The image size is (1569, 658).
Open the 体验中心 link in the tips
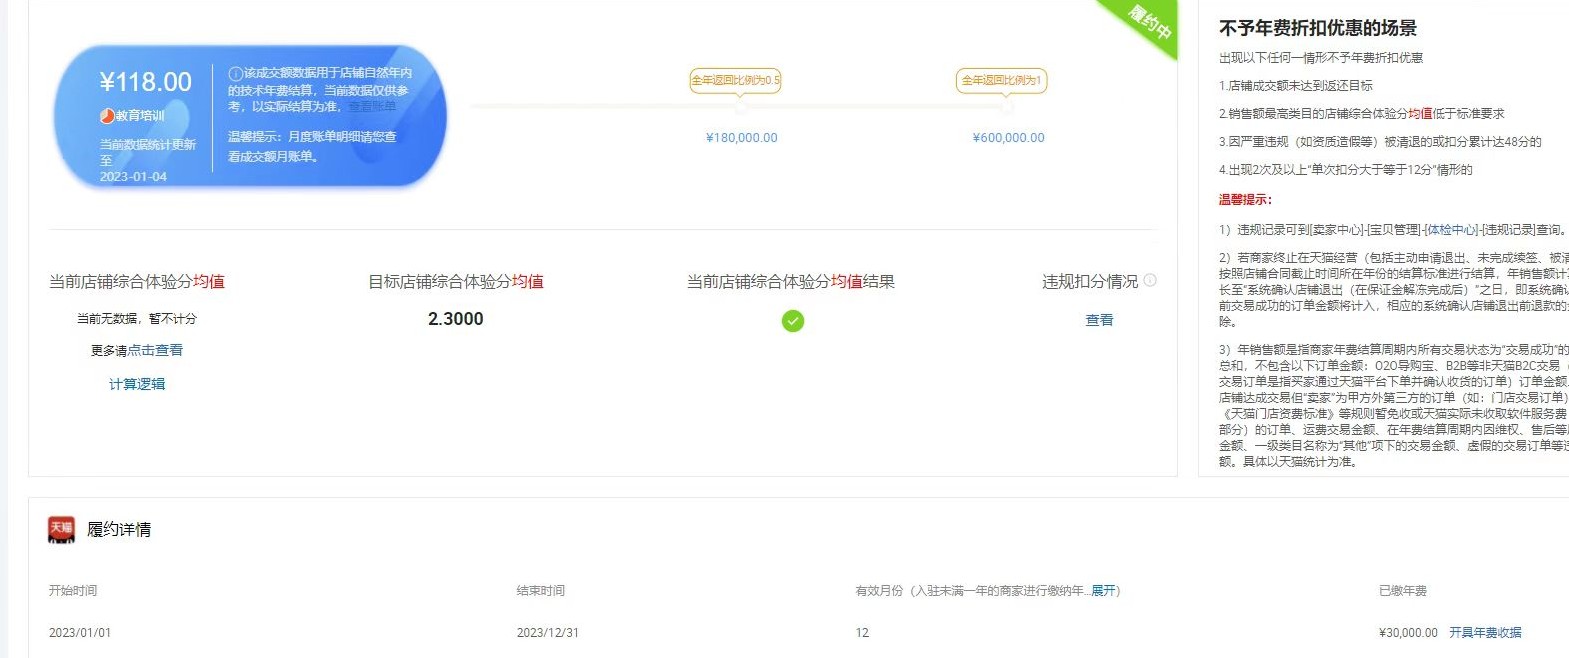tap(1452, 230)
